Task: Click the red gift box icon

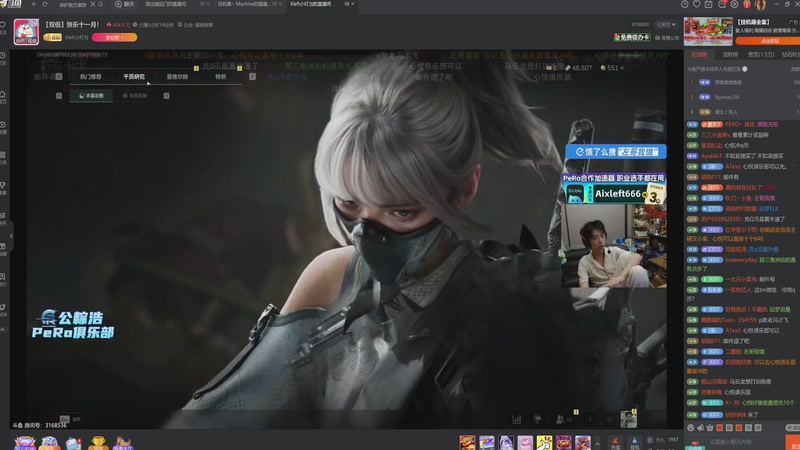Action: coord(747,4)
